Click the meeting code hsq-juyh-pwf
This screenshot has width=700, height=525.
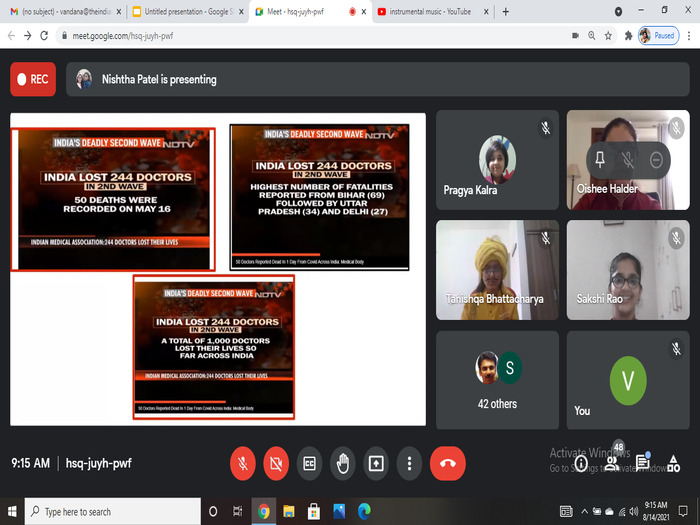pos(99,463)
